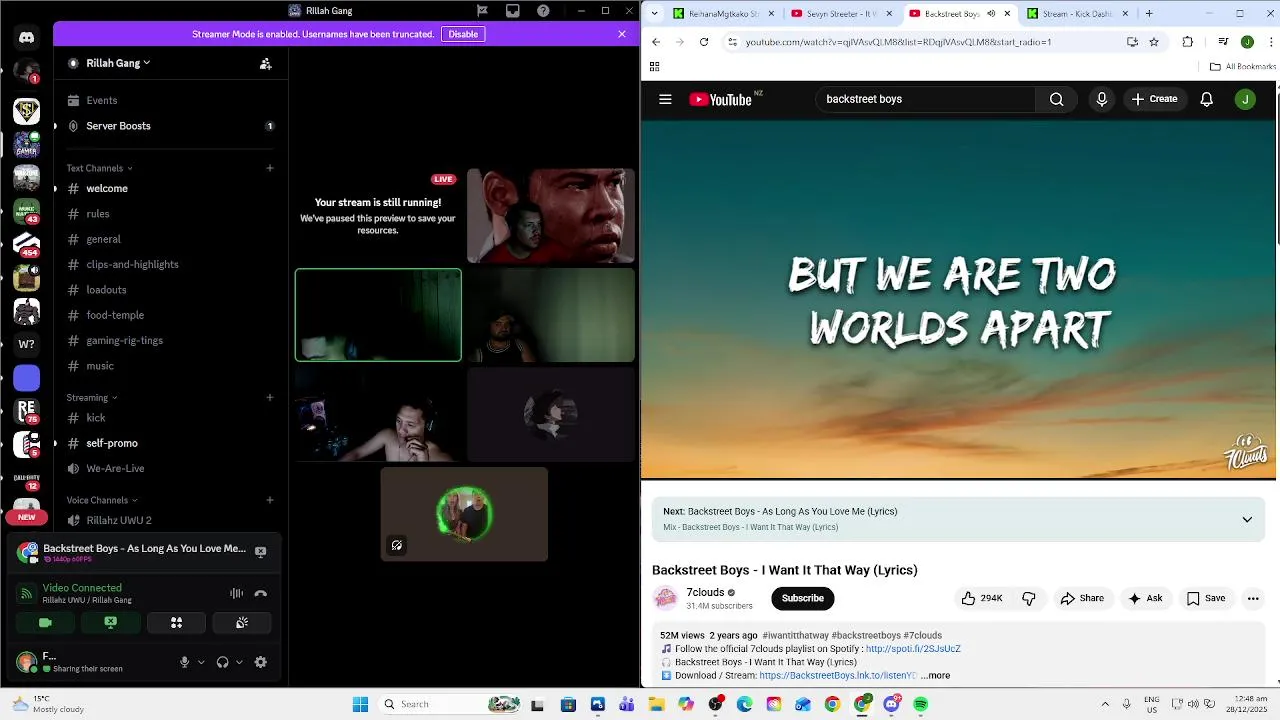Open Discord inbox icon in title bar
The height and width of the screenshot is (720, 1280).
click(513, 11)
